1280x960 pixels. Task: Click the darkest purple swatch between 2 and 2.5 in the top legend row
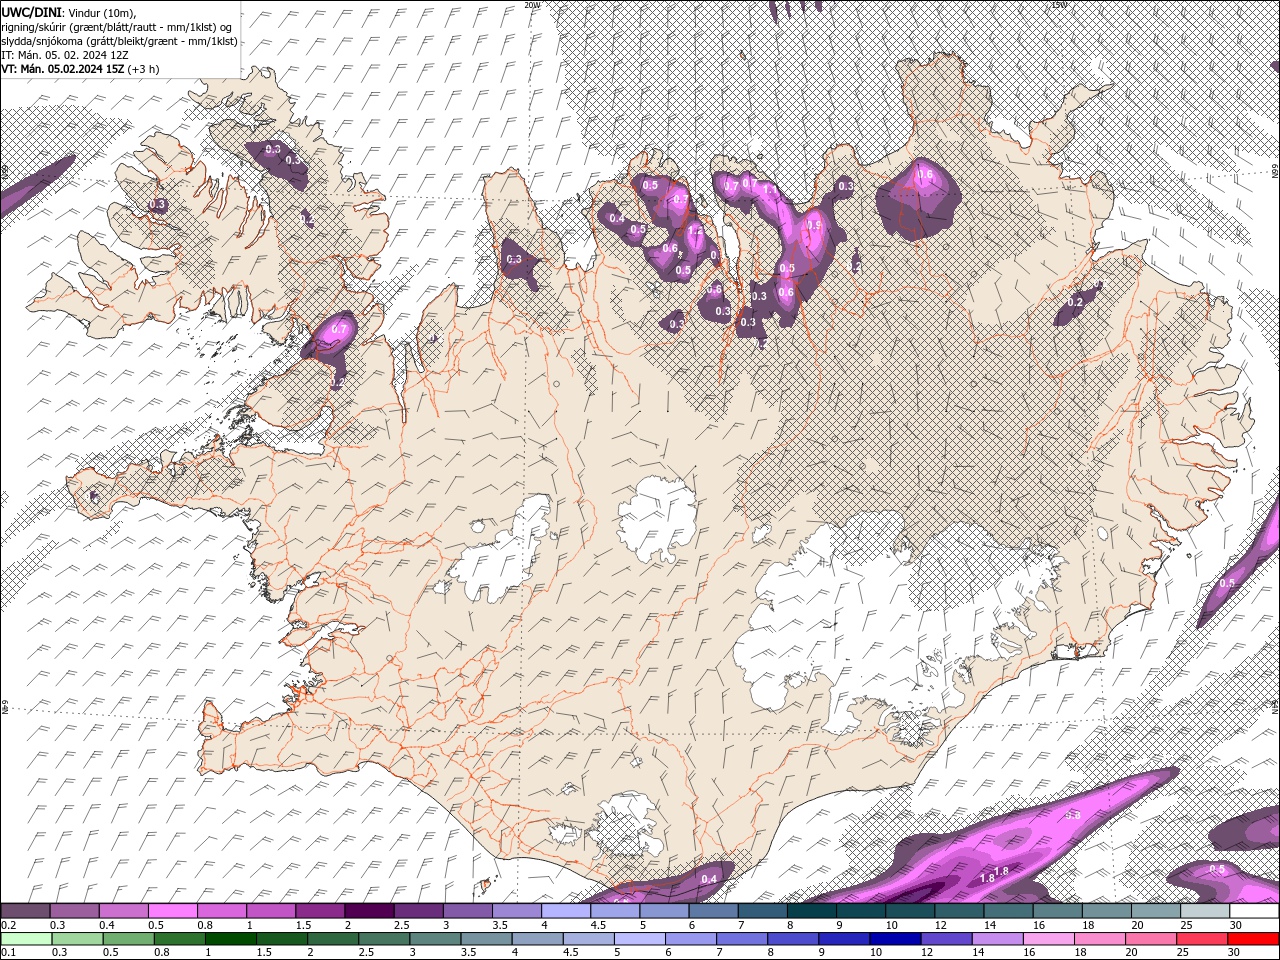pyautogui.click(x=369, y=911)
